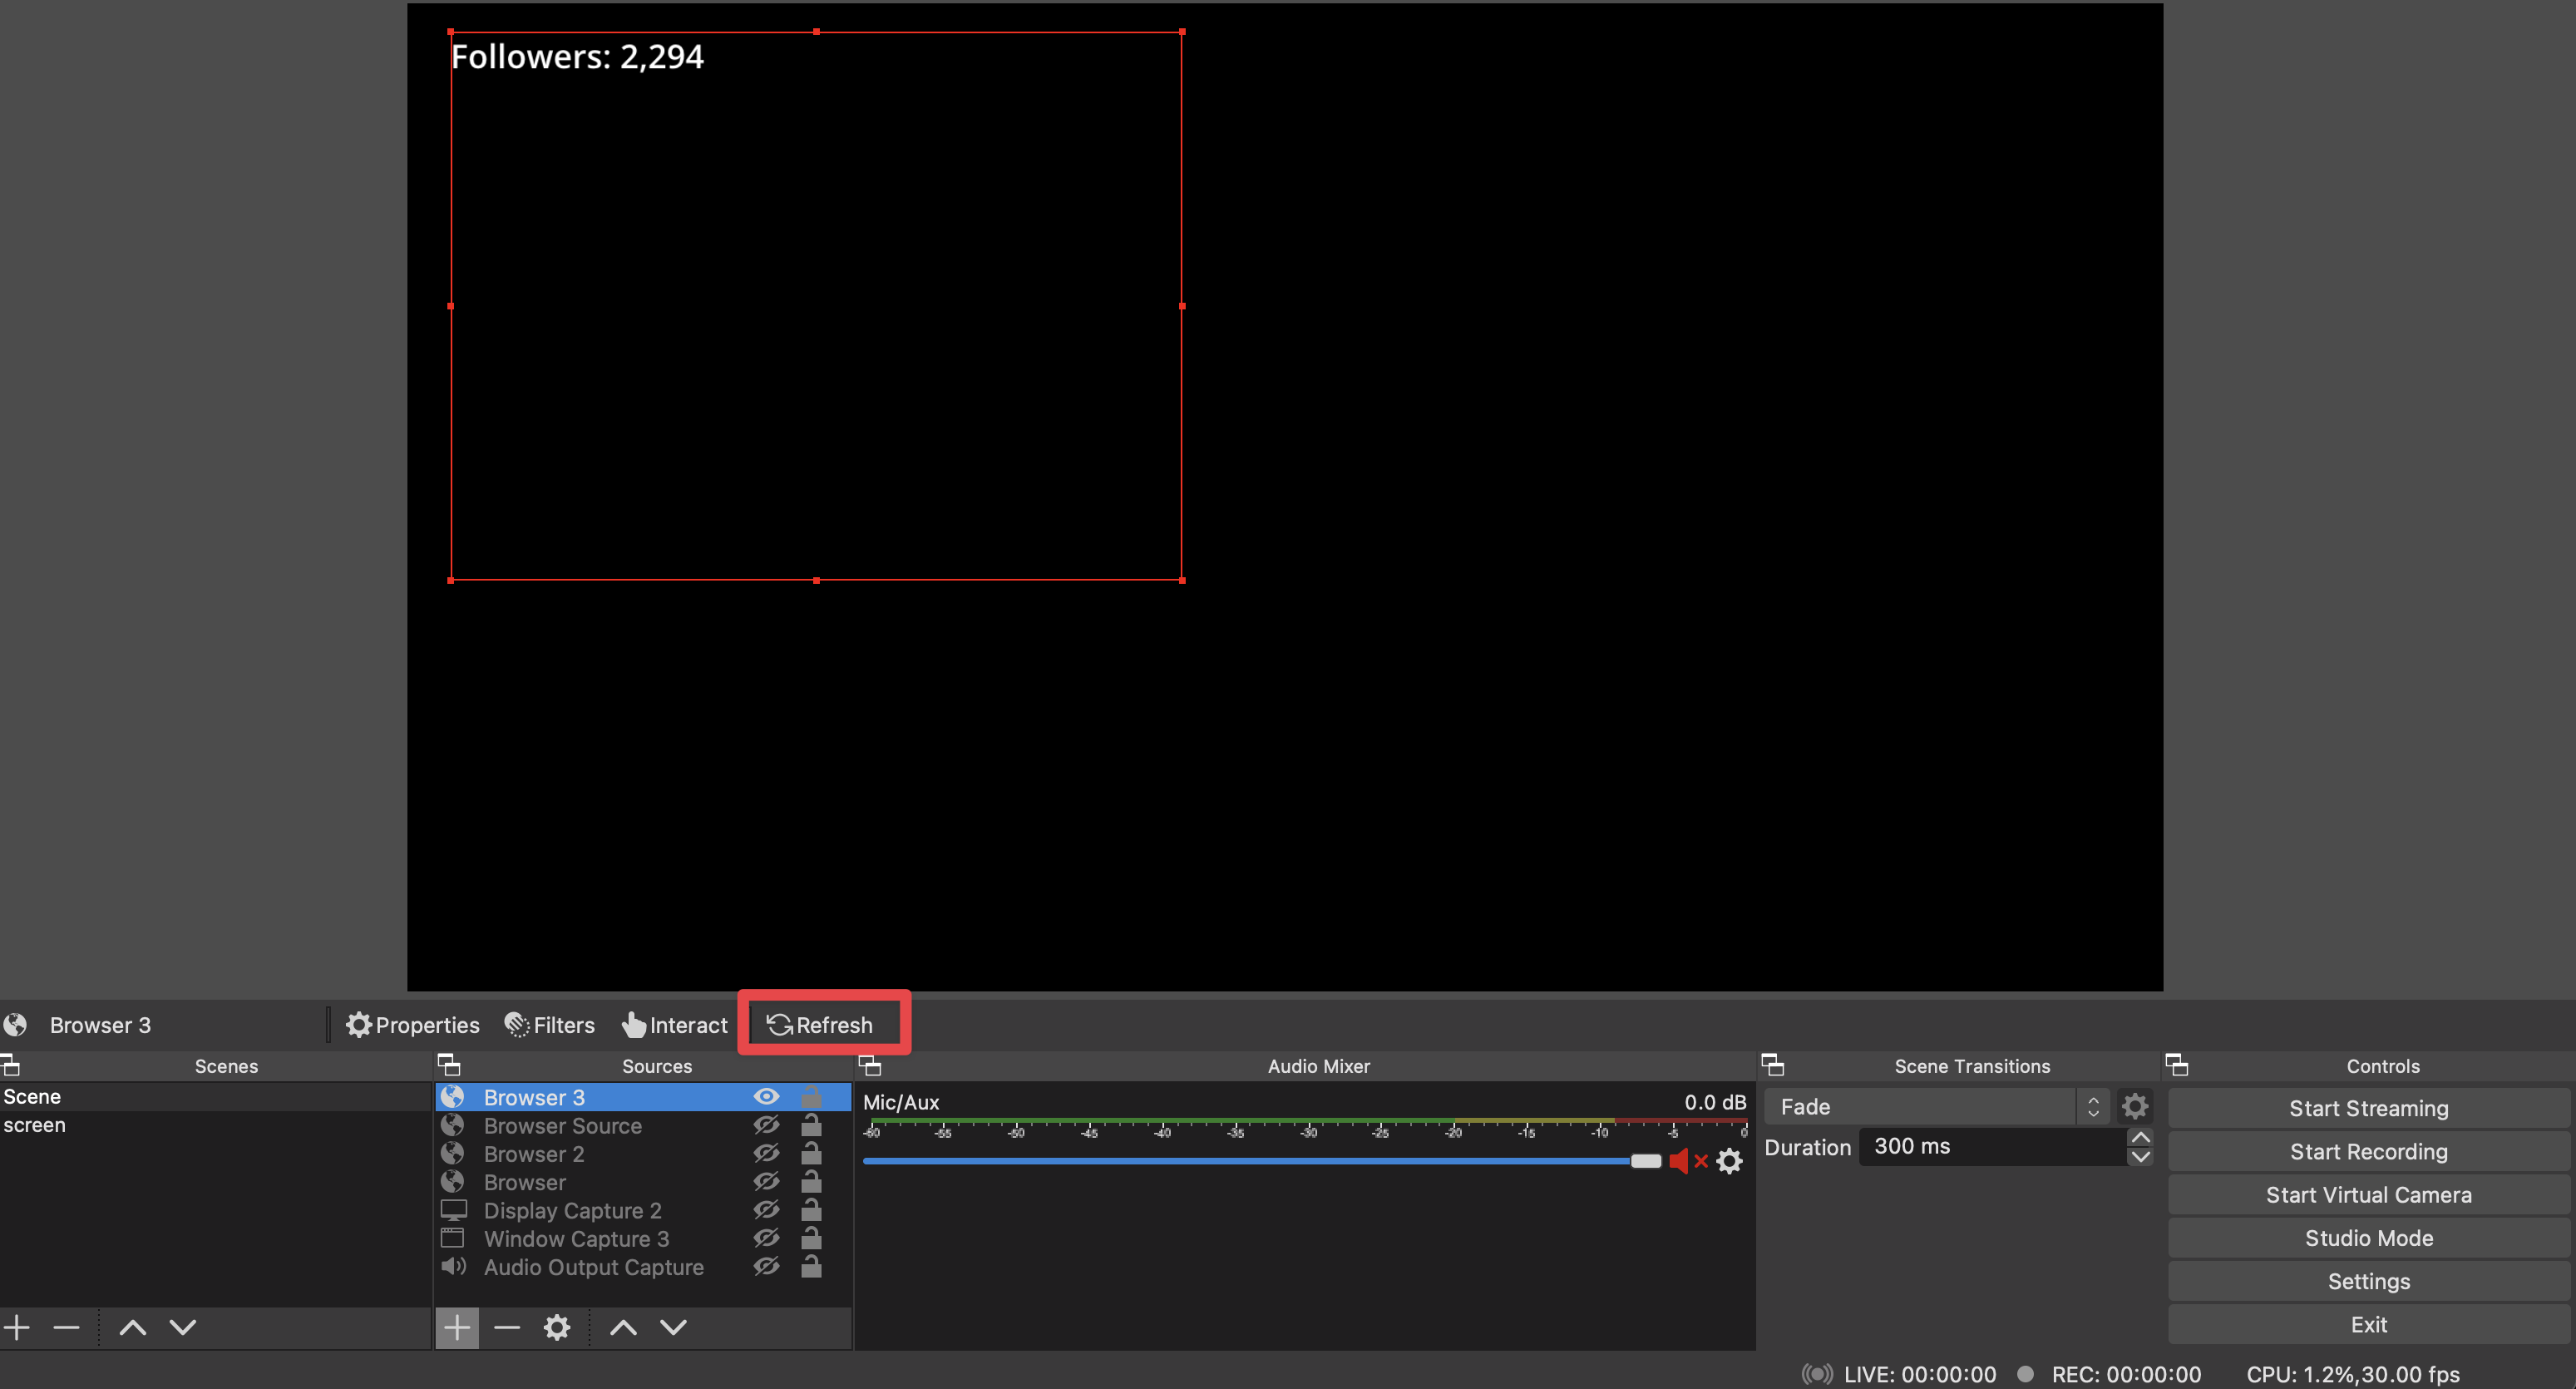Show the Browser Source layer

tap(766, 1125)
